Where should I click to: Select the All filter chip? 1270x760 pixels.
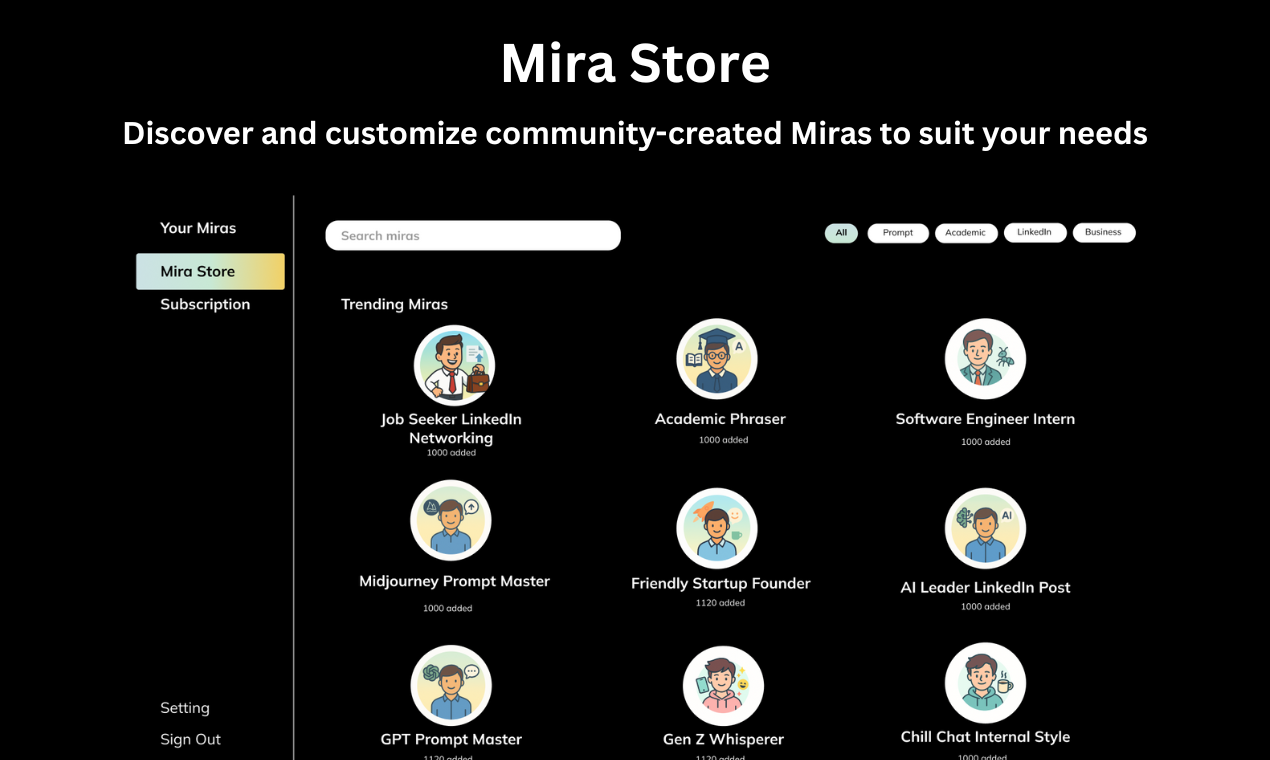pyautogui.click(x=841, y=232)
